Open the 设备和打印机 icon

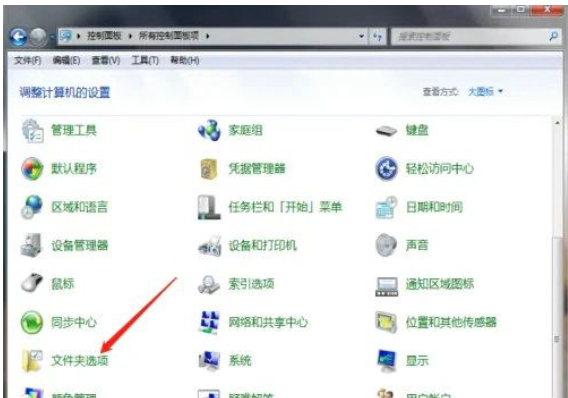click(209, 246)
